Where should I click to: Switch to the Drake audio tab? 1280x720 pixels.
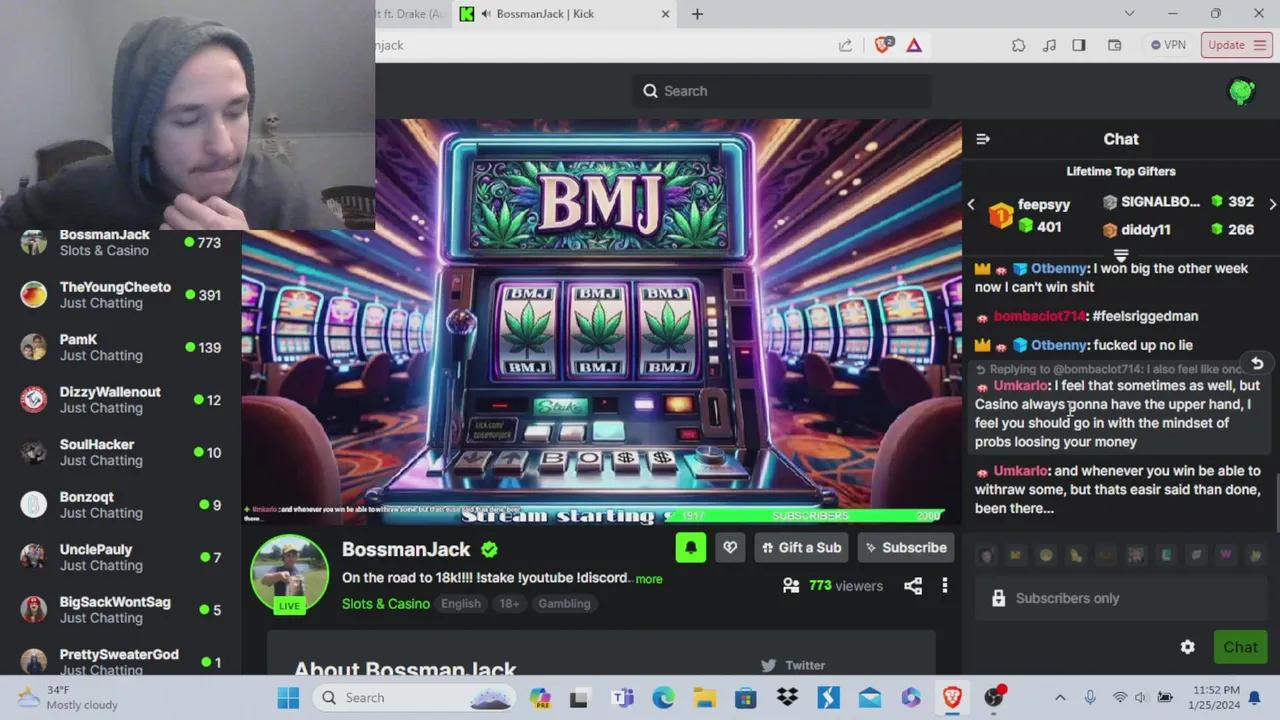[413, 14]
